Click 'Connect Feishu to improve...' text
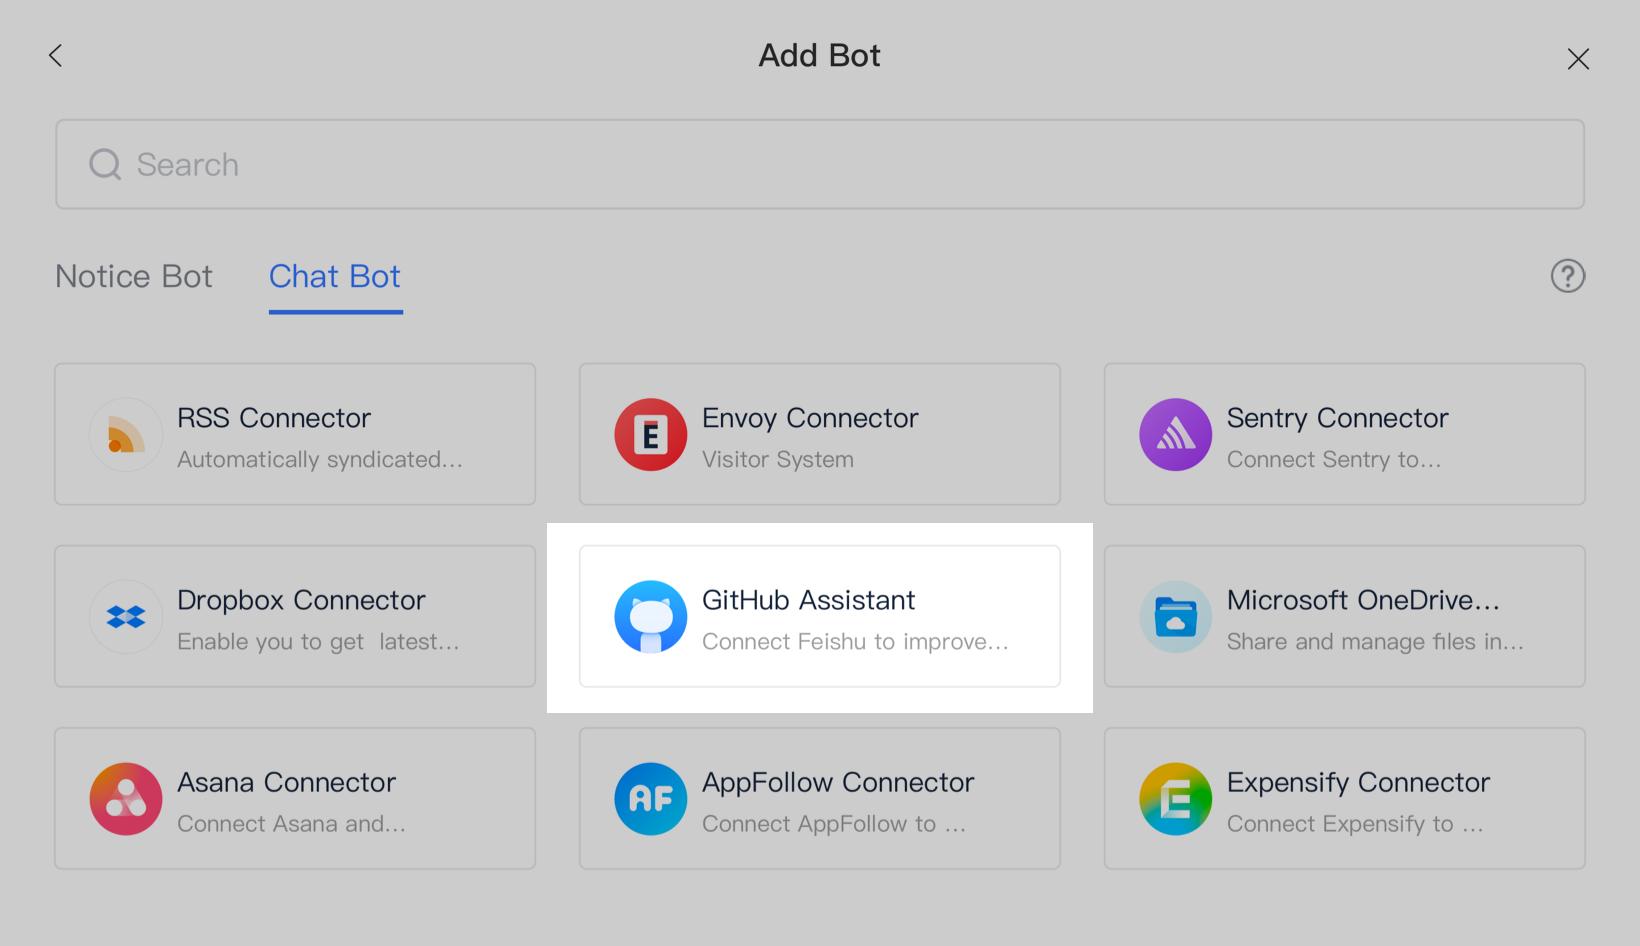The height and width of the screenshot is (946, 1640). click(x=855, y=642)
